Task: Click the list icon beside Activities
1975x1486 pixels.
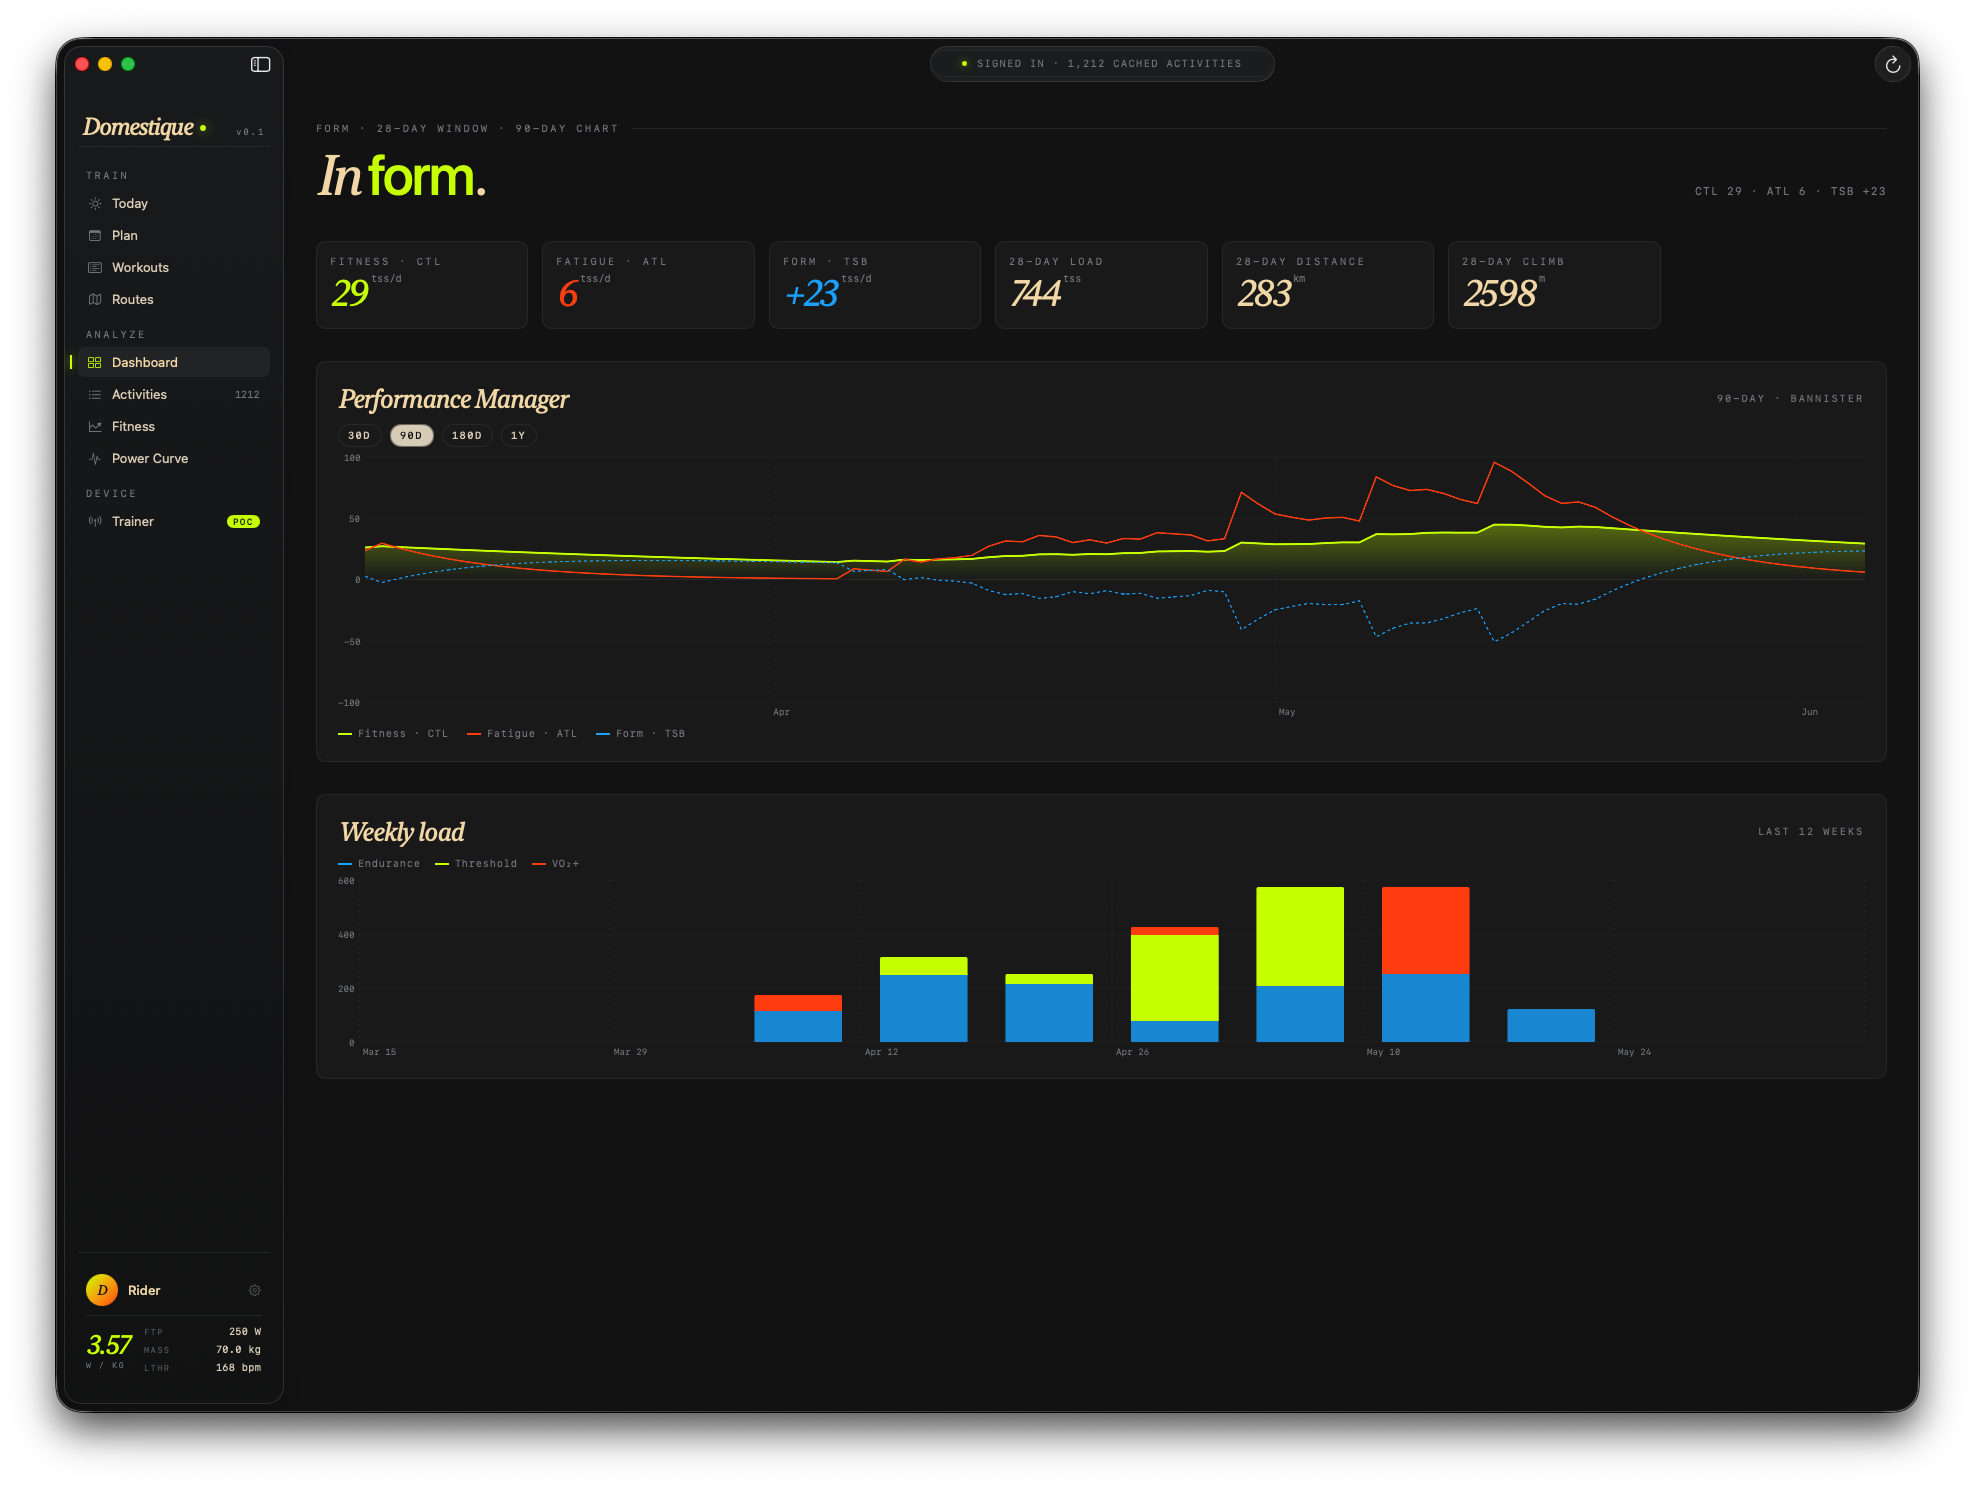Action: coord(95,394)
